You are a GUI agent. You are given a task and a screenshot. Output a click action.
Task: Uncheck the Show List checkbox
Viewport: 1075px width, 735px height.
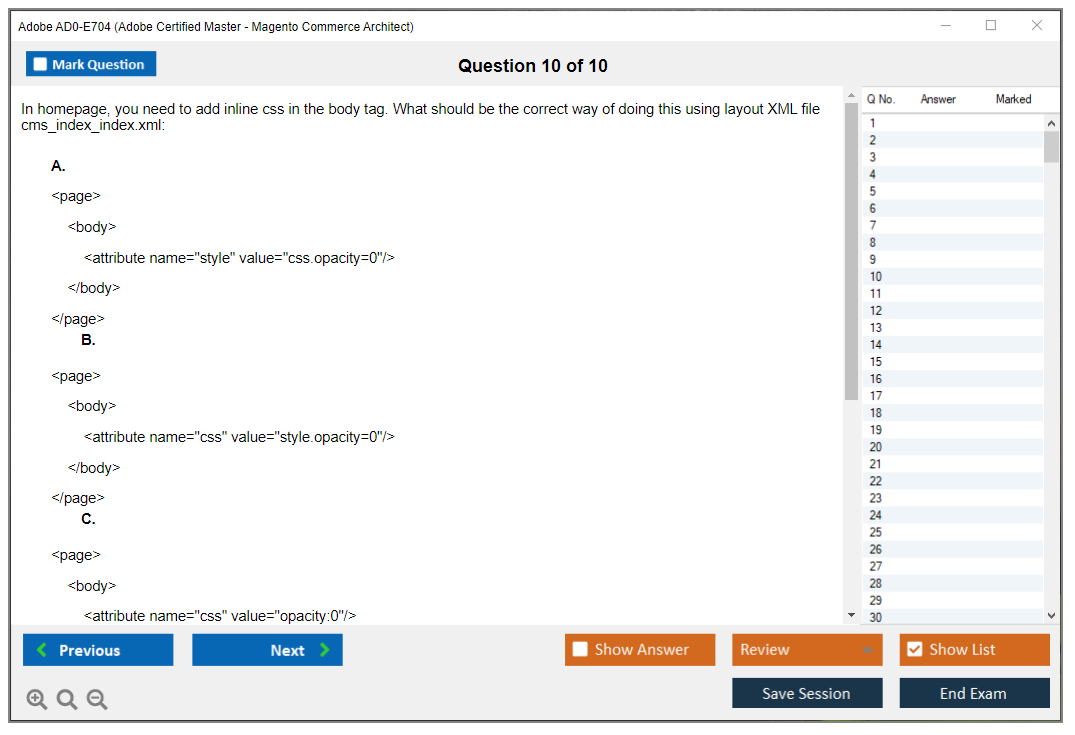click(x=914, y=650)
